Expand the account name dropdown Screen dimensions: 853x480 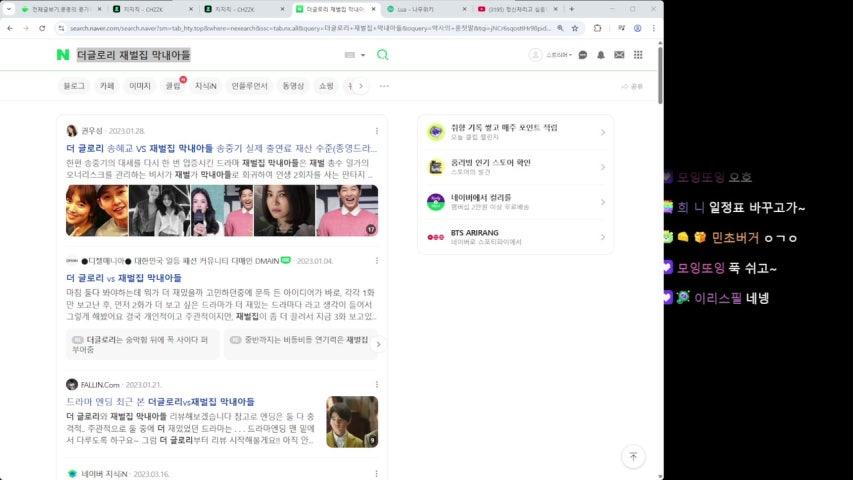coord(559,55)
